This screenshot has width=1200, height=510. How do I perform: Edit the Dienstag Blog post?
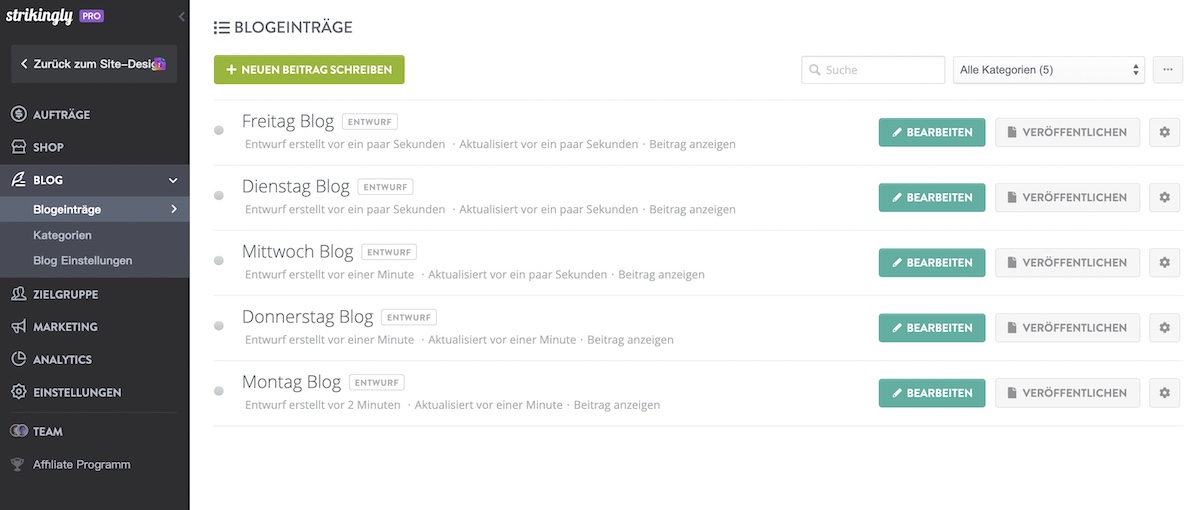pos(931,198)
